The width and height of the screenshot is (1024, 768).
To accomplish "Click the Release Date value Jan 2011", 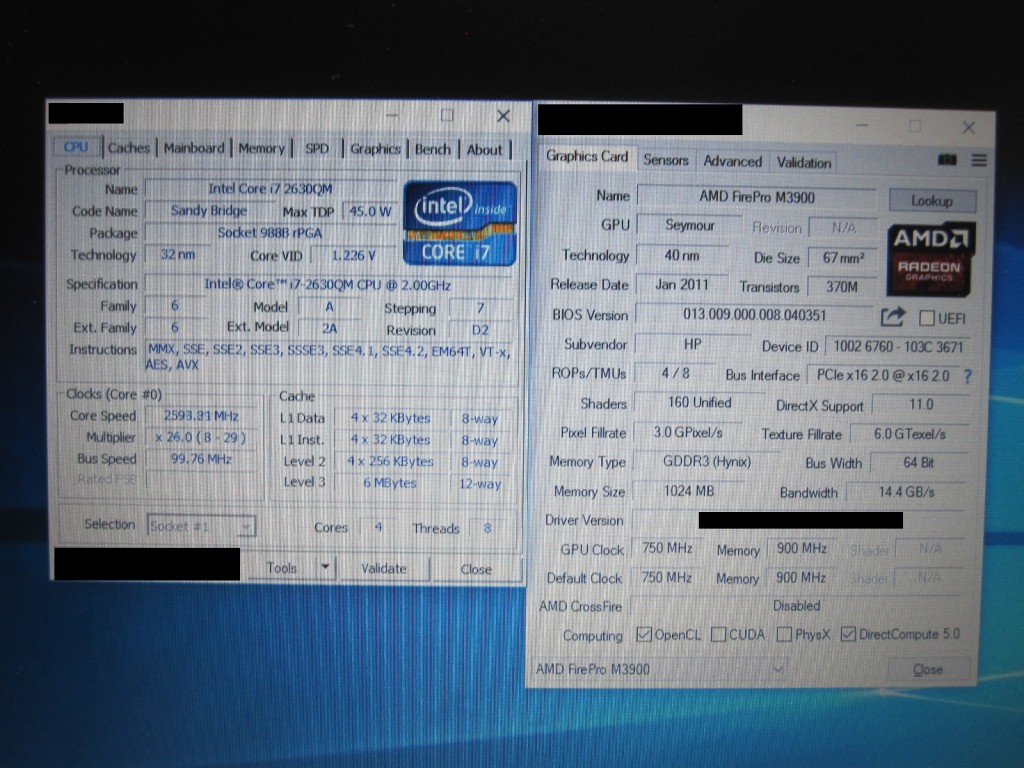I will pyautogui.click(x=682, y=285).
